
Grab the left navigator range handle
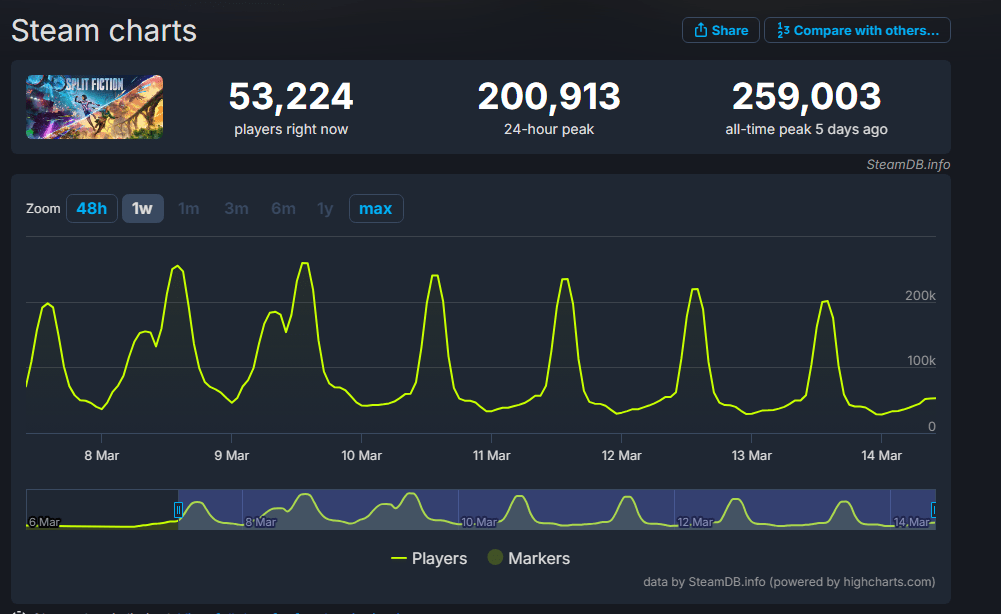(178, 509)
